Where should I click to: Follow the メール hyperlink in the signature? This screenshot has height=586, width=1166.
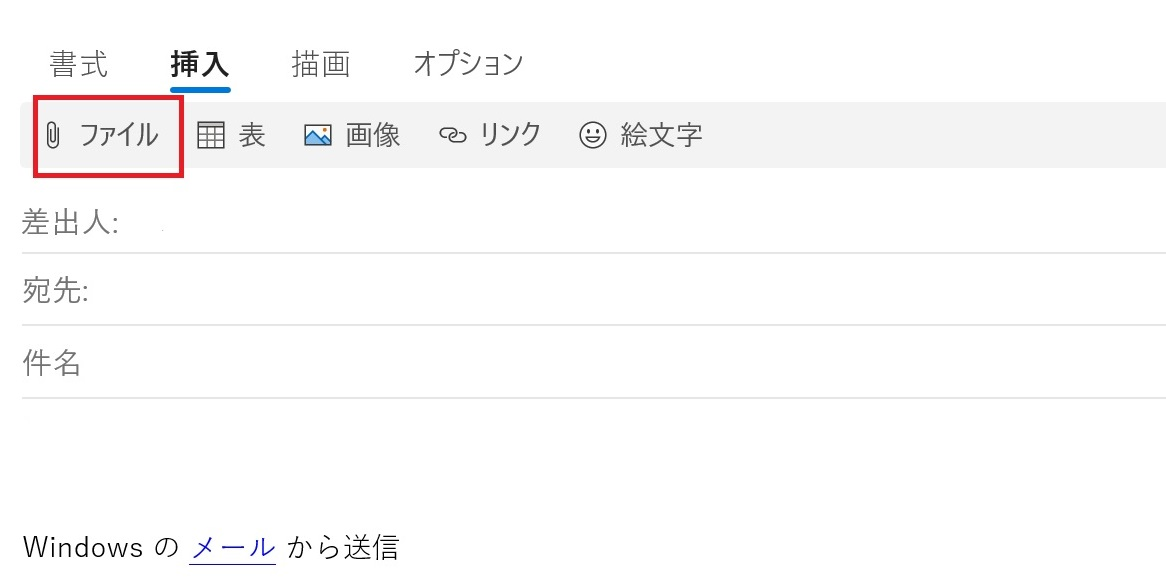coord(232,547)
